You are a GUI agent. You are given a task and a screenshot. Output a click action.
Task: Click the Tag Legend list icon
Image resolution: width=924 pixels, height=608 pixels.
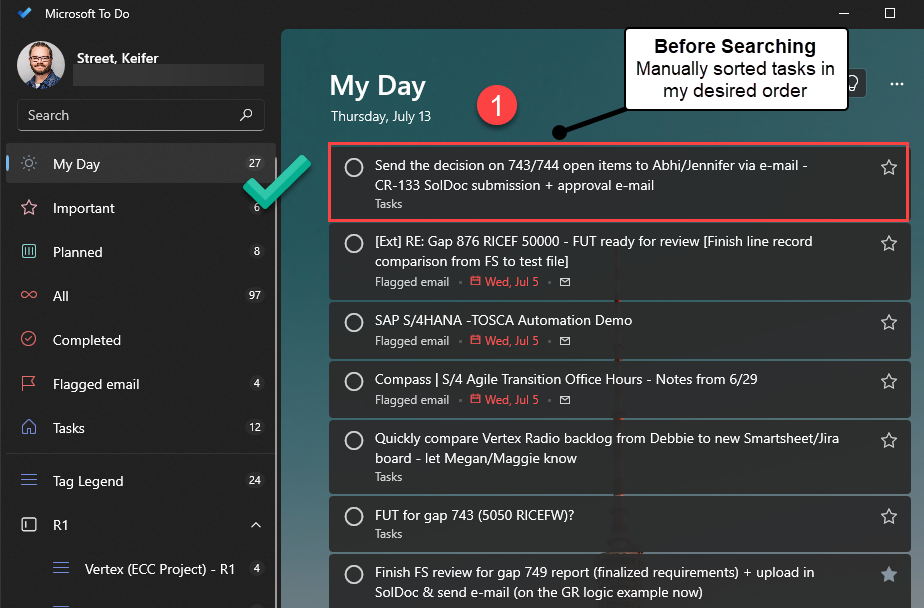click(29, 480)
